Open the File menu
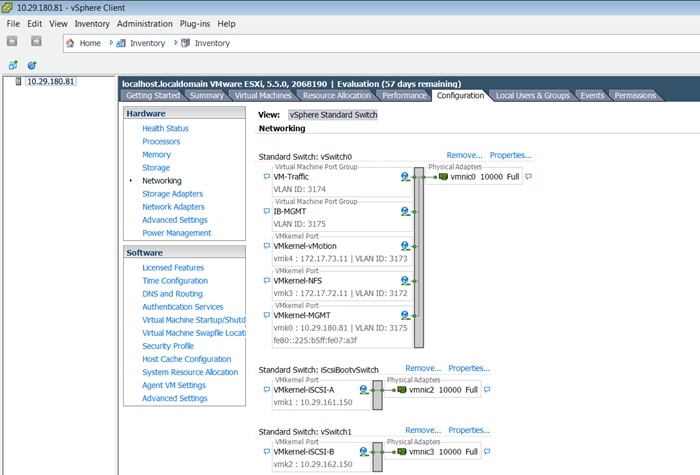Viewport: 700px width, 475px height. coord(13,24)
